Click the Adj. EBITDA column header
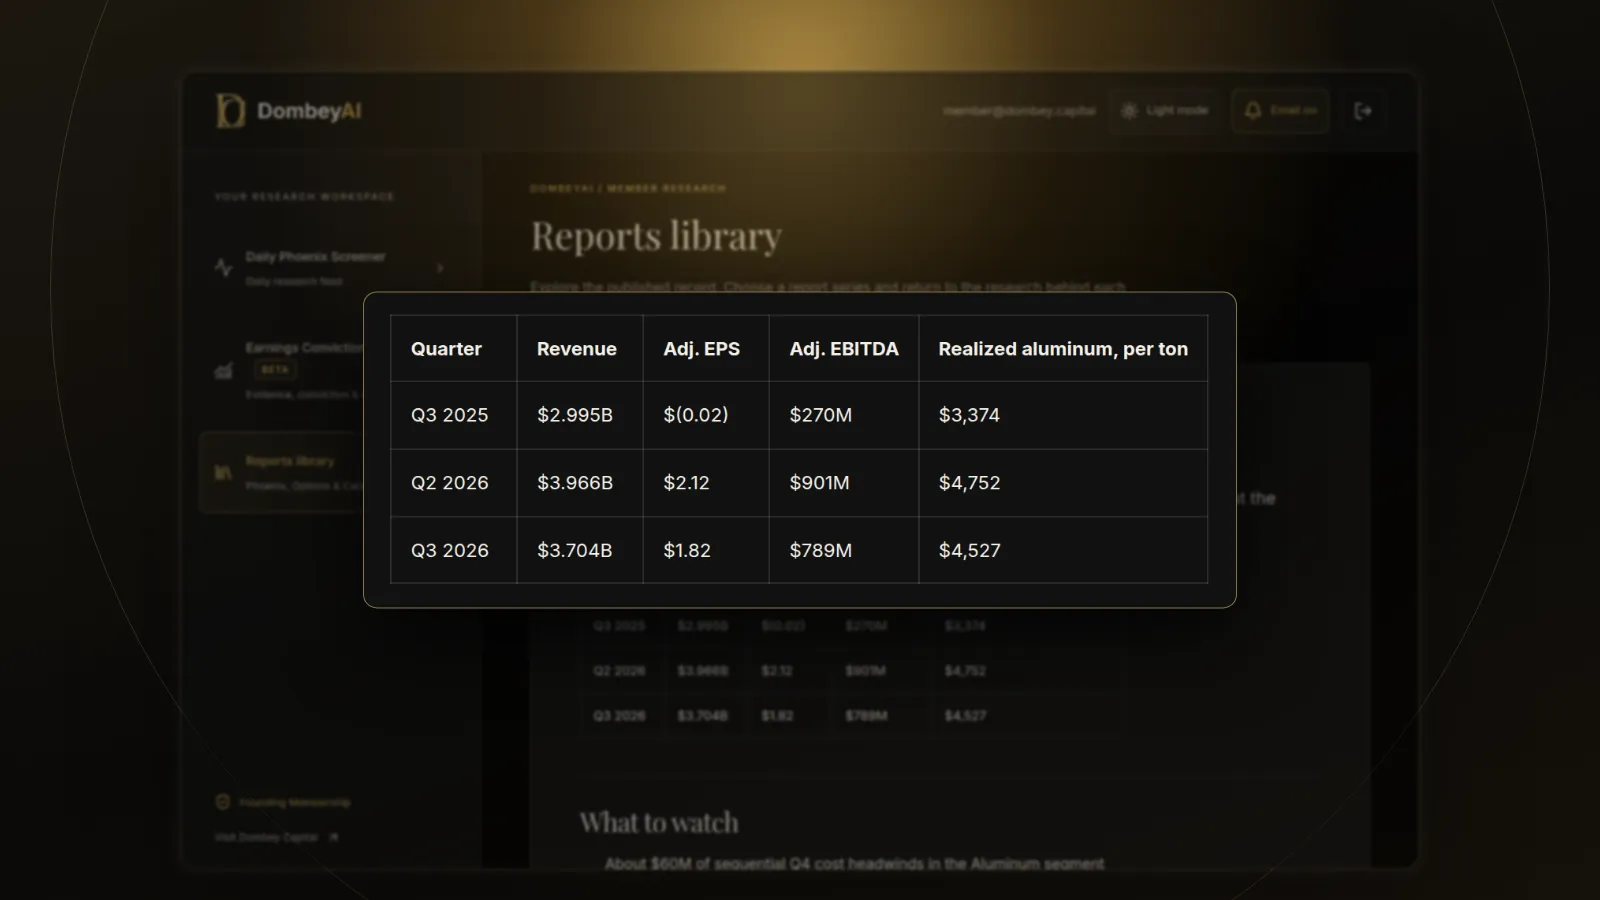Image resolution: width=1600 pixels, height=900 pixels. coord(844,349)
